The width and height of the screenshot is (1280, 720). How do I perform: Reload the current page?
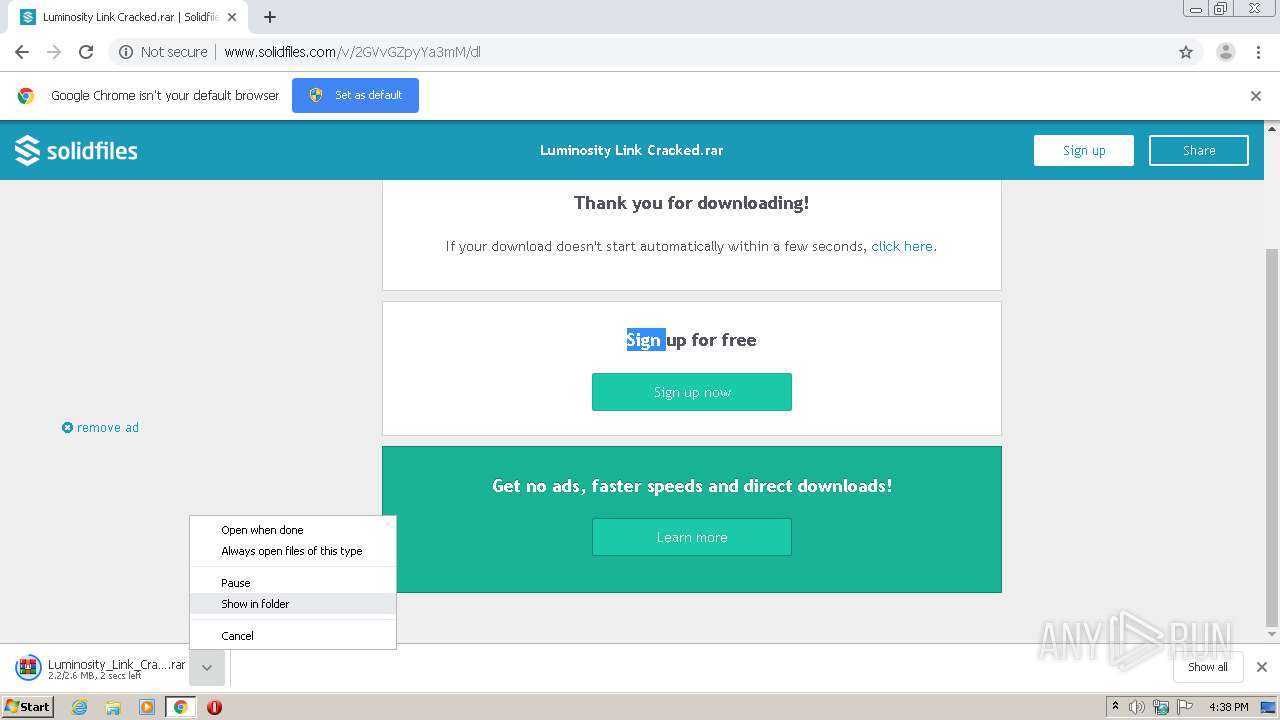[86, 52]
